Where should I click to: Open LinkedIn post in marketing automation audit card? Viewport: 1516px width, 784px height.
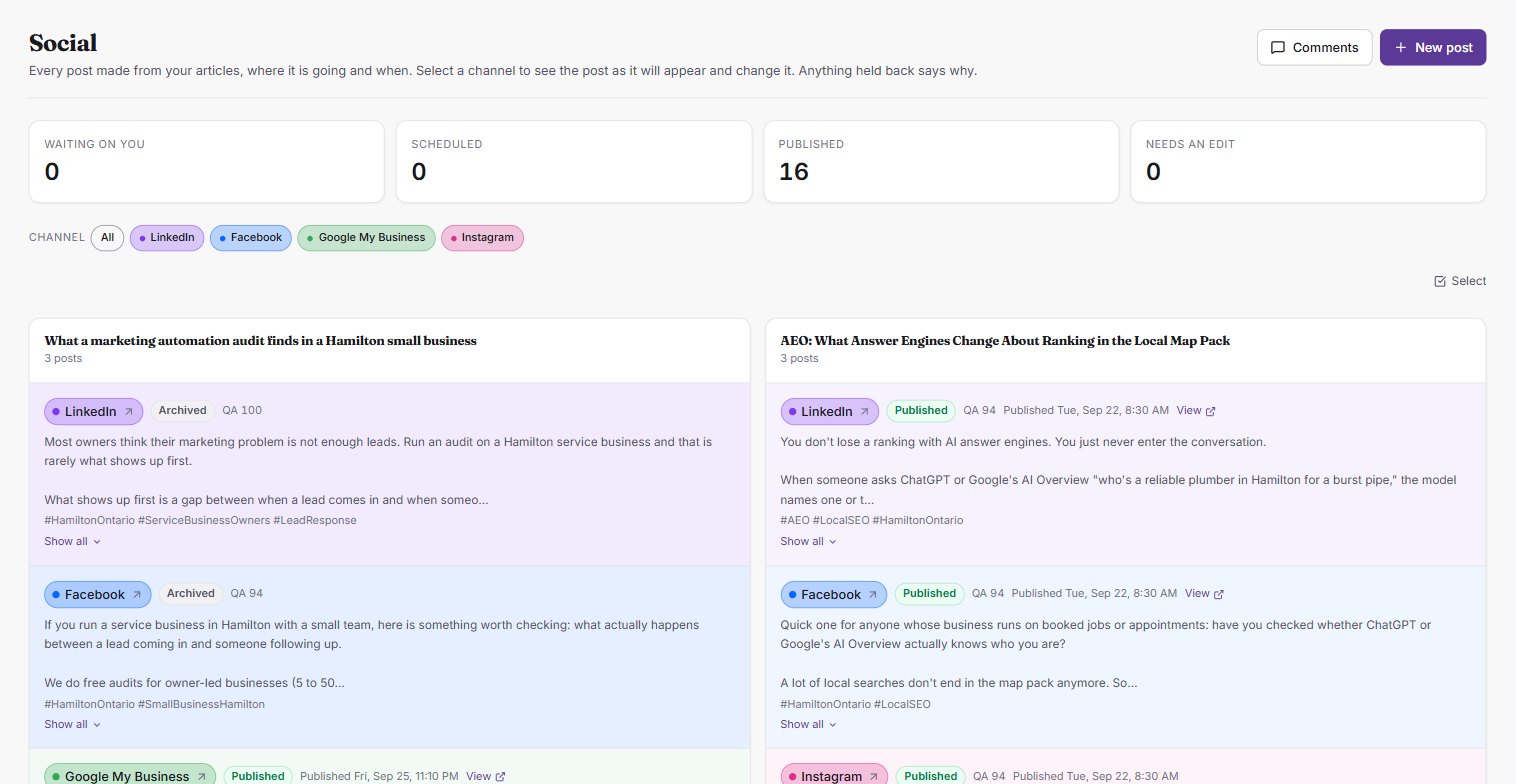point(94,411)
